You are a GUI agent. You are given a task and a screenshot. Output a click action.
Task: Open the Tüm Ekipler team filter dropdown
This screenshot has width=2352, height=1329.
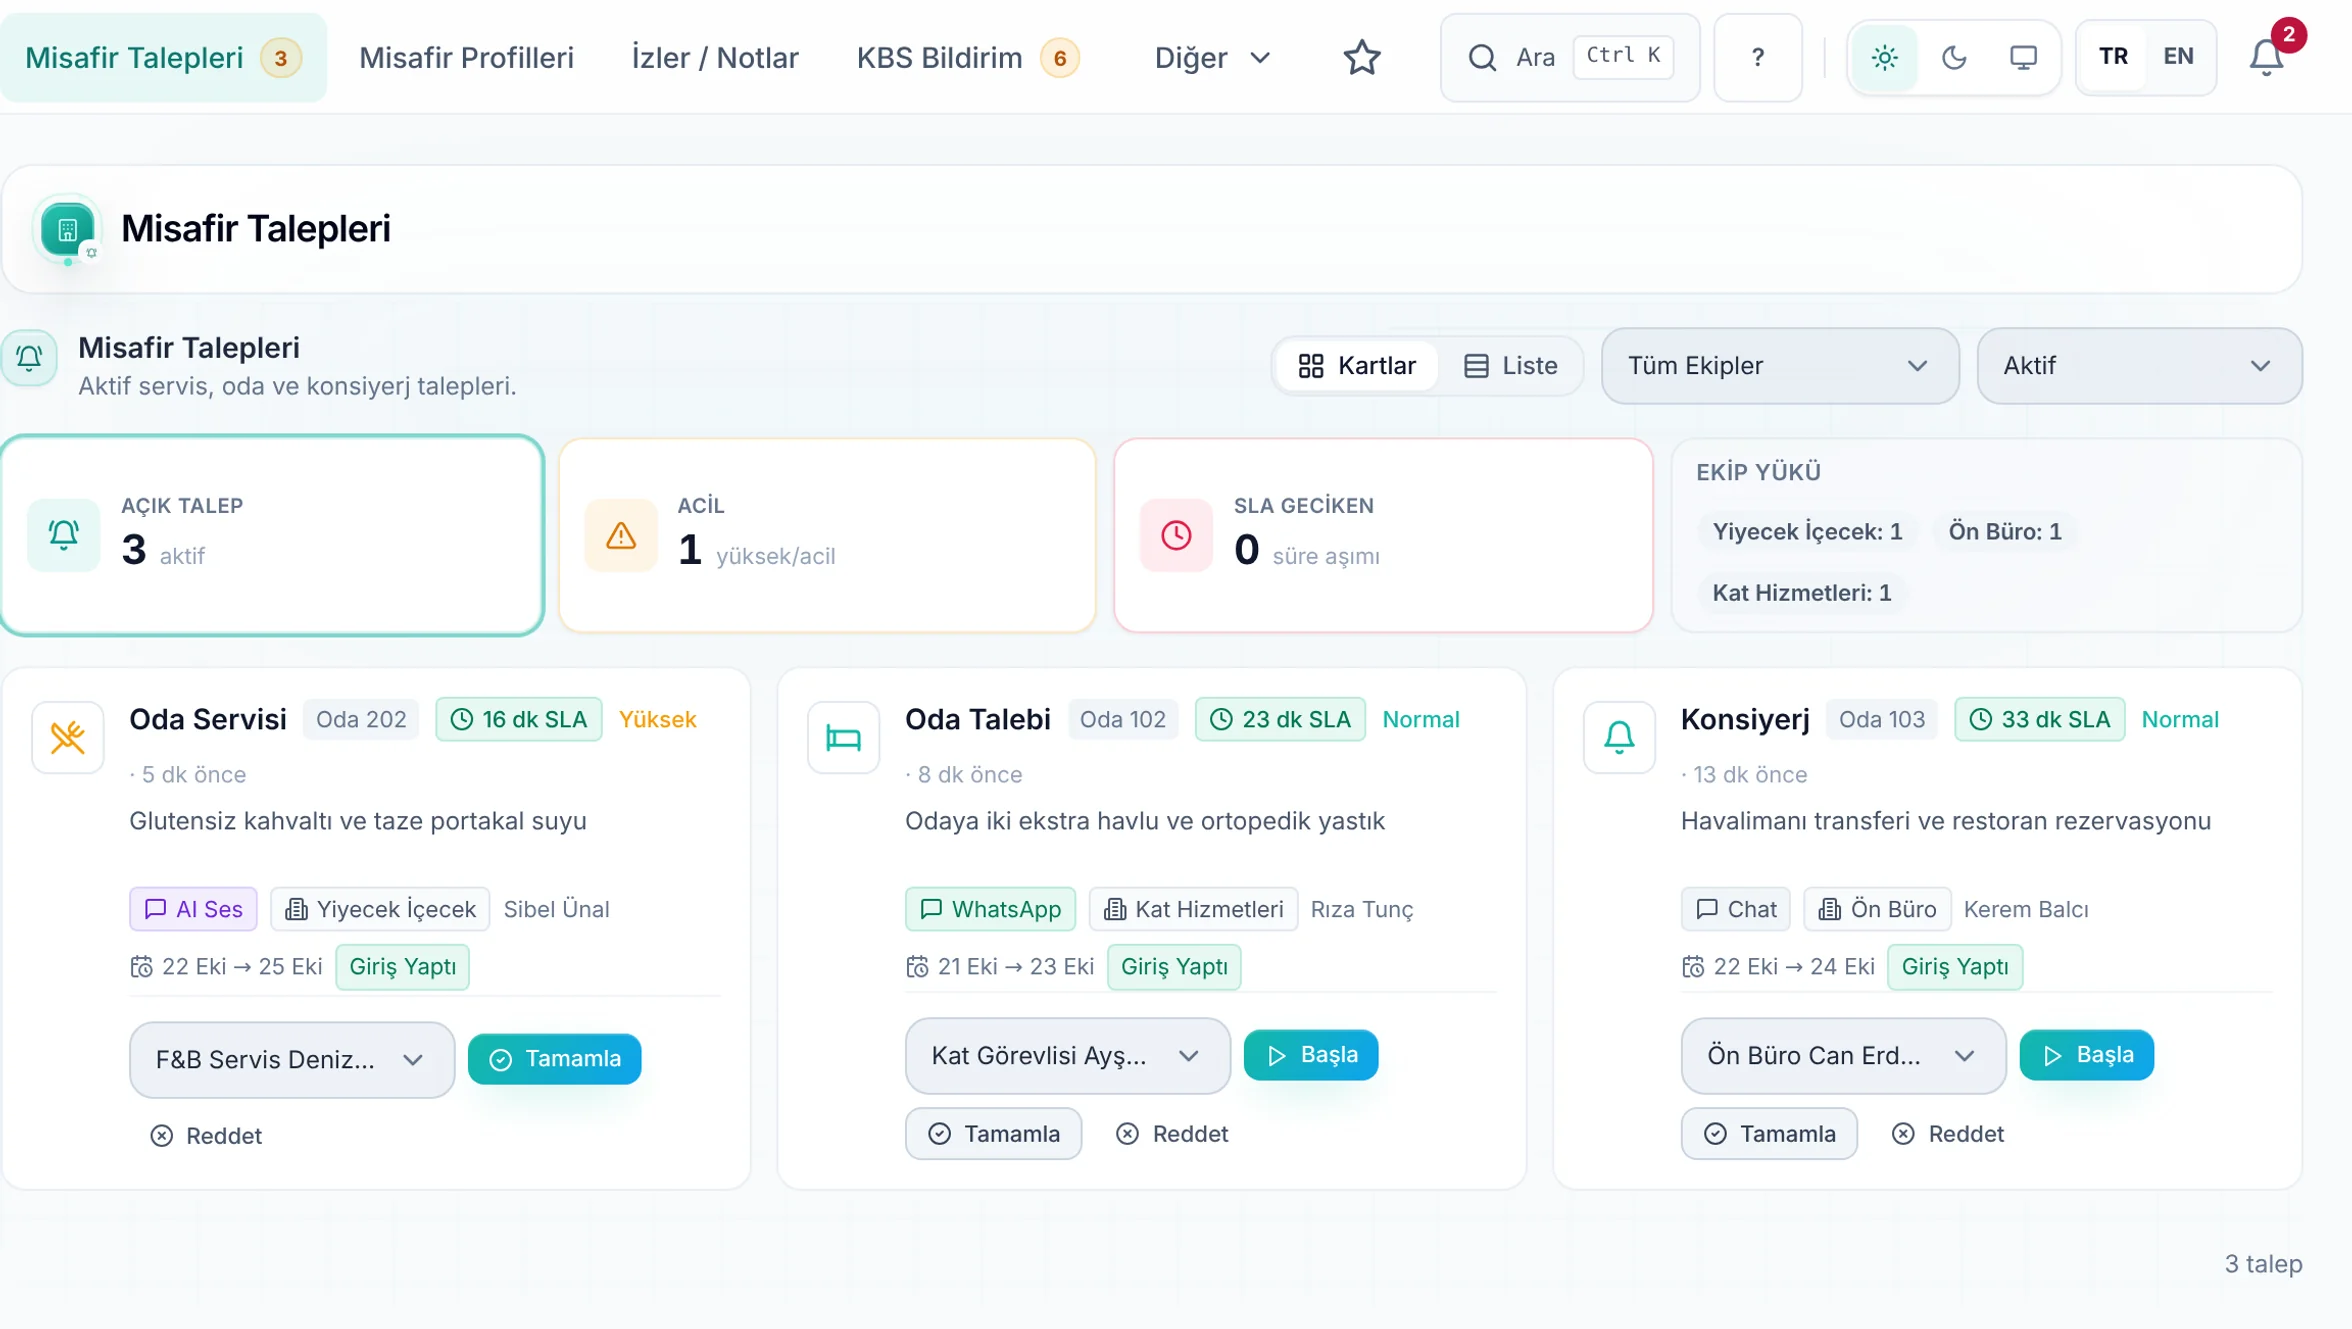1780,366
